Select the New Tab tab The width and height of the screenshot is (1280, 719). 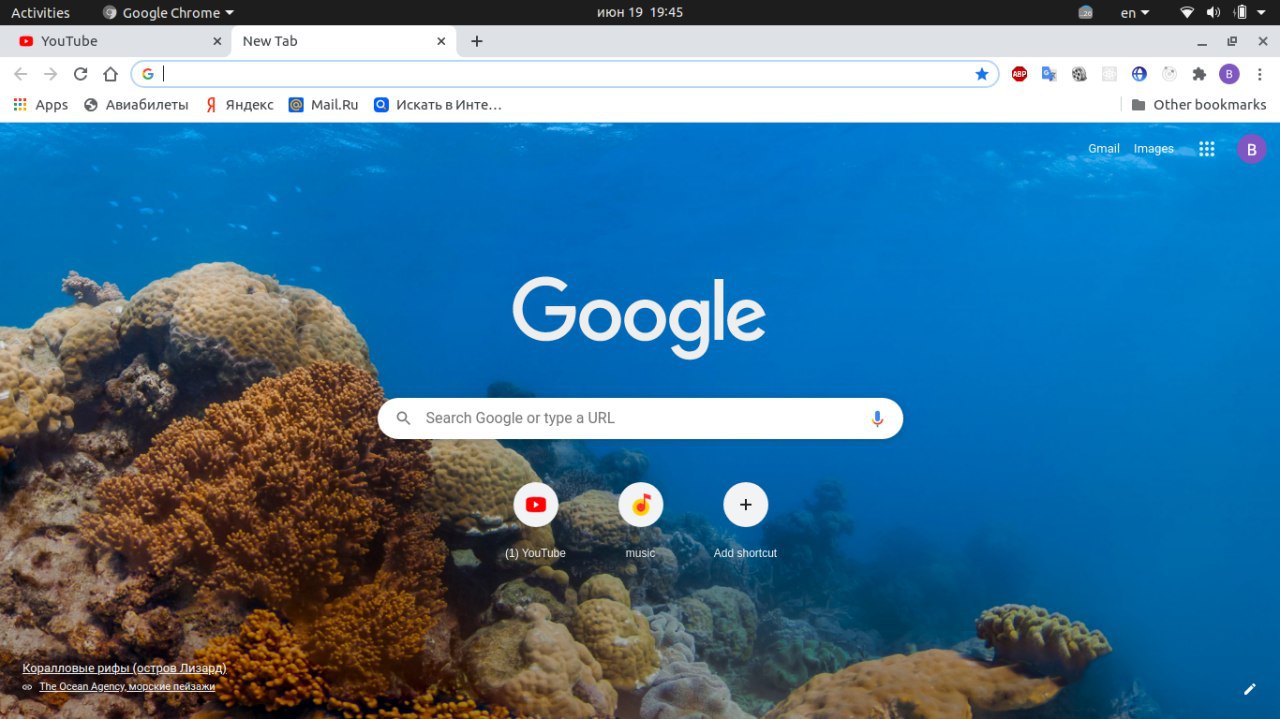[x=344, y=41]
